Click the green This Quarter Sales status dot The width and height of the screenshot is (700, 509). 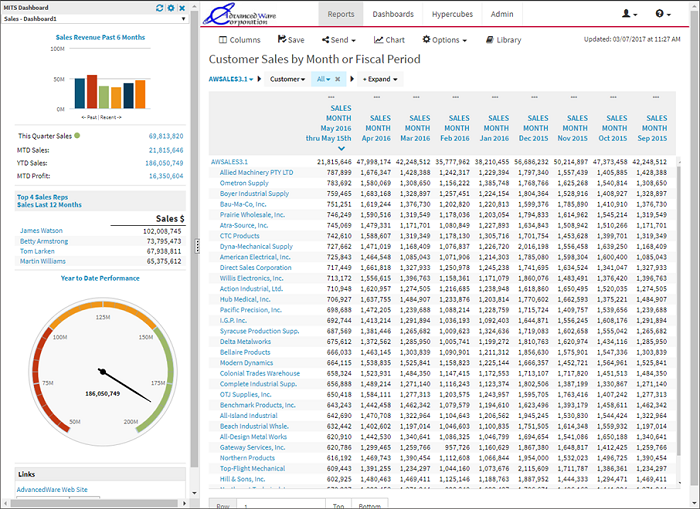[x=77, y=135]
